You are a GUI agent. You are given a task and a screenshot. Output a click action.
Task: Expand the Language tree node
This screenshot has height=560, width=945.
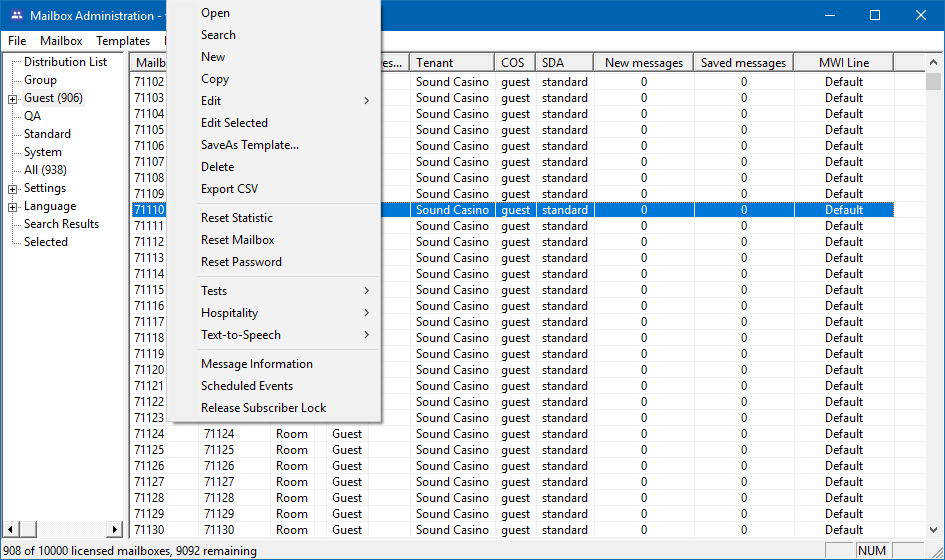[x=13, y=206]
